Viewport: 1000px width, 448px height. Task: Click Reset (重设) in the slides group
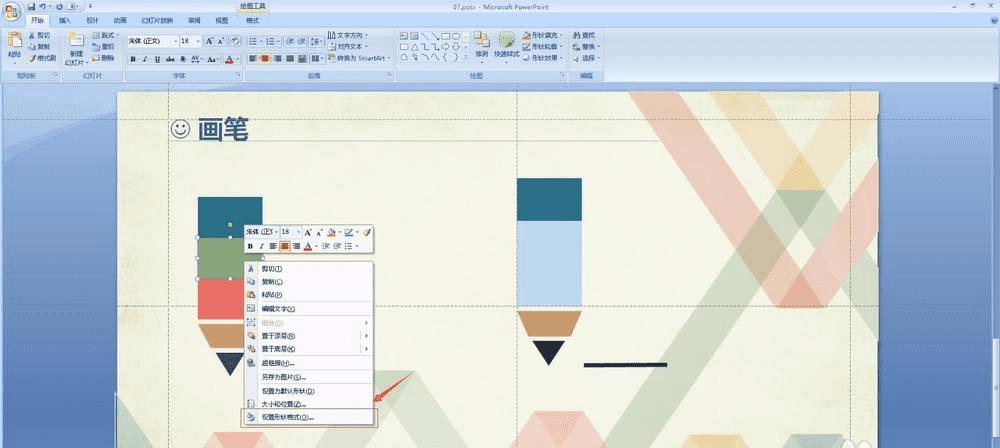click(x=103, y=47)
